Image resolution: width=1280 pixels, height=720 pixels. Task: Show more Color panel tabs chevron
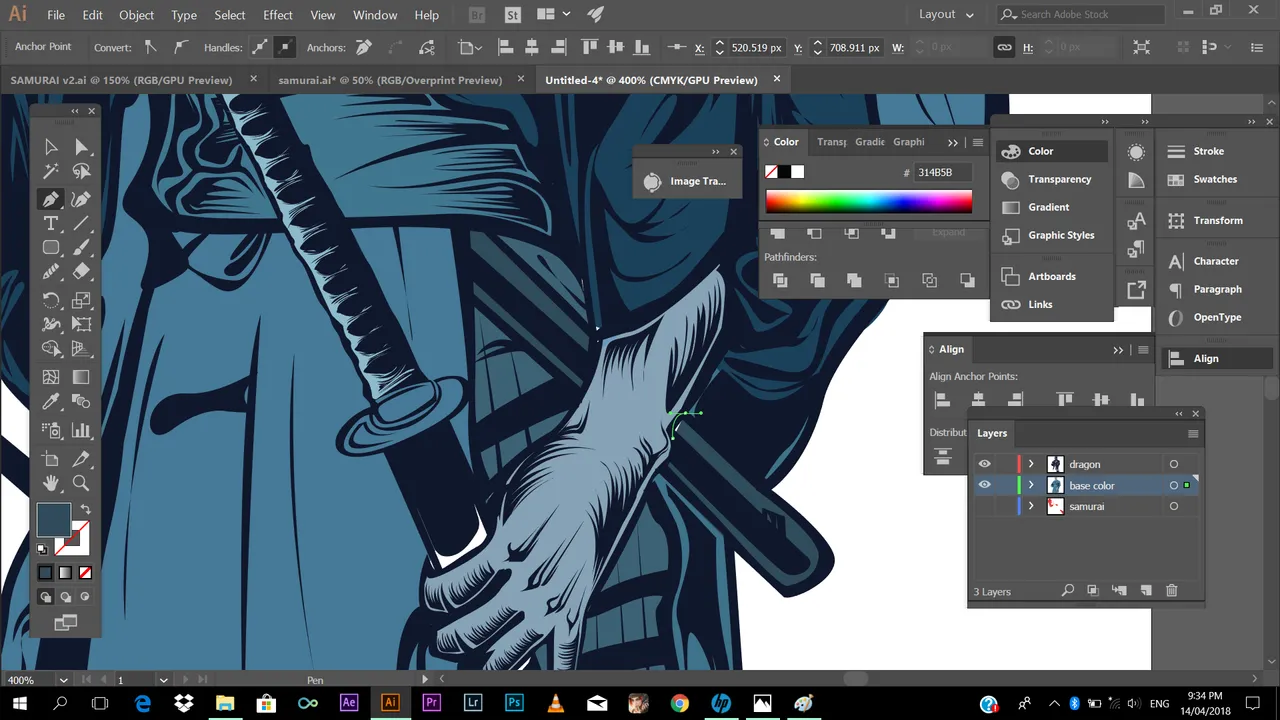click(x=953, y=142)
